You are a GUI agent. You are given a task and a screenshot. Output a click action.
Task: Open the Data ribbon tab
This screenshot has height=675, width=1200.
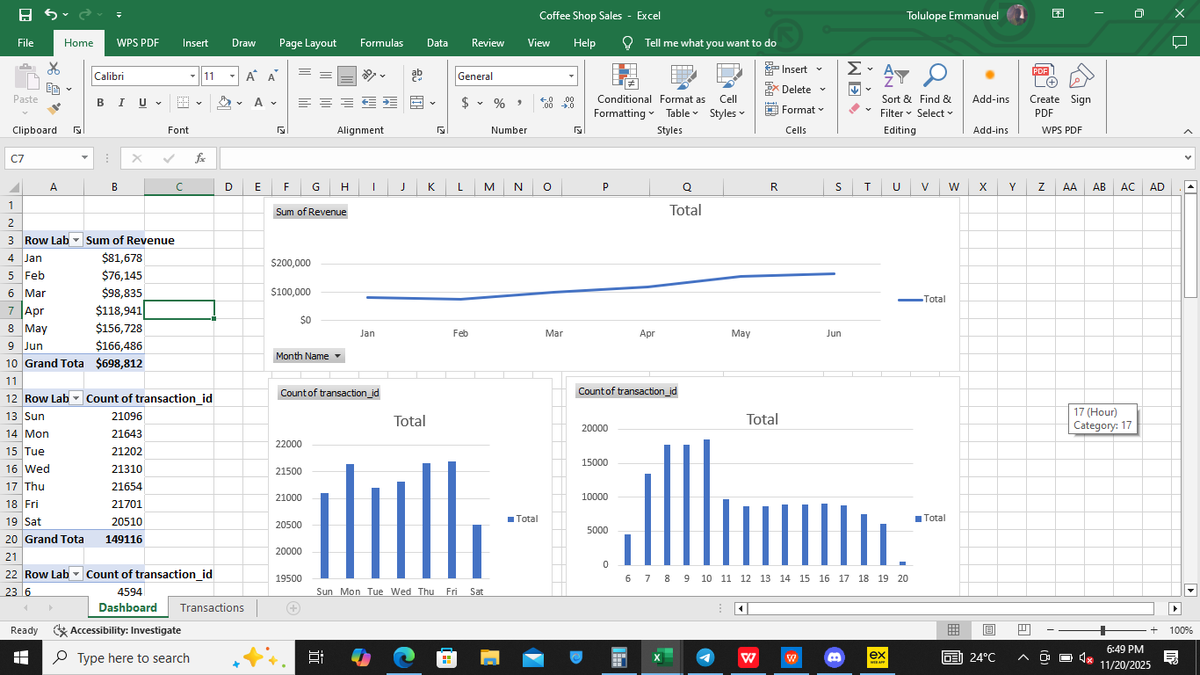coord(437,43)
